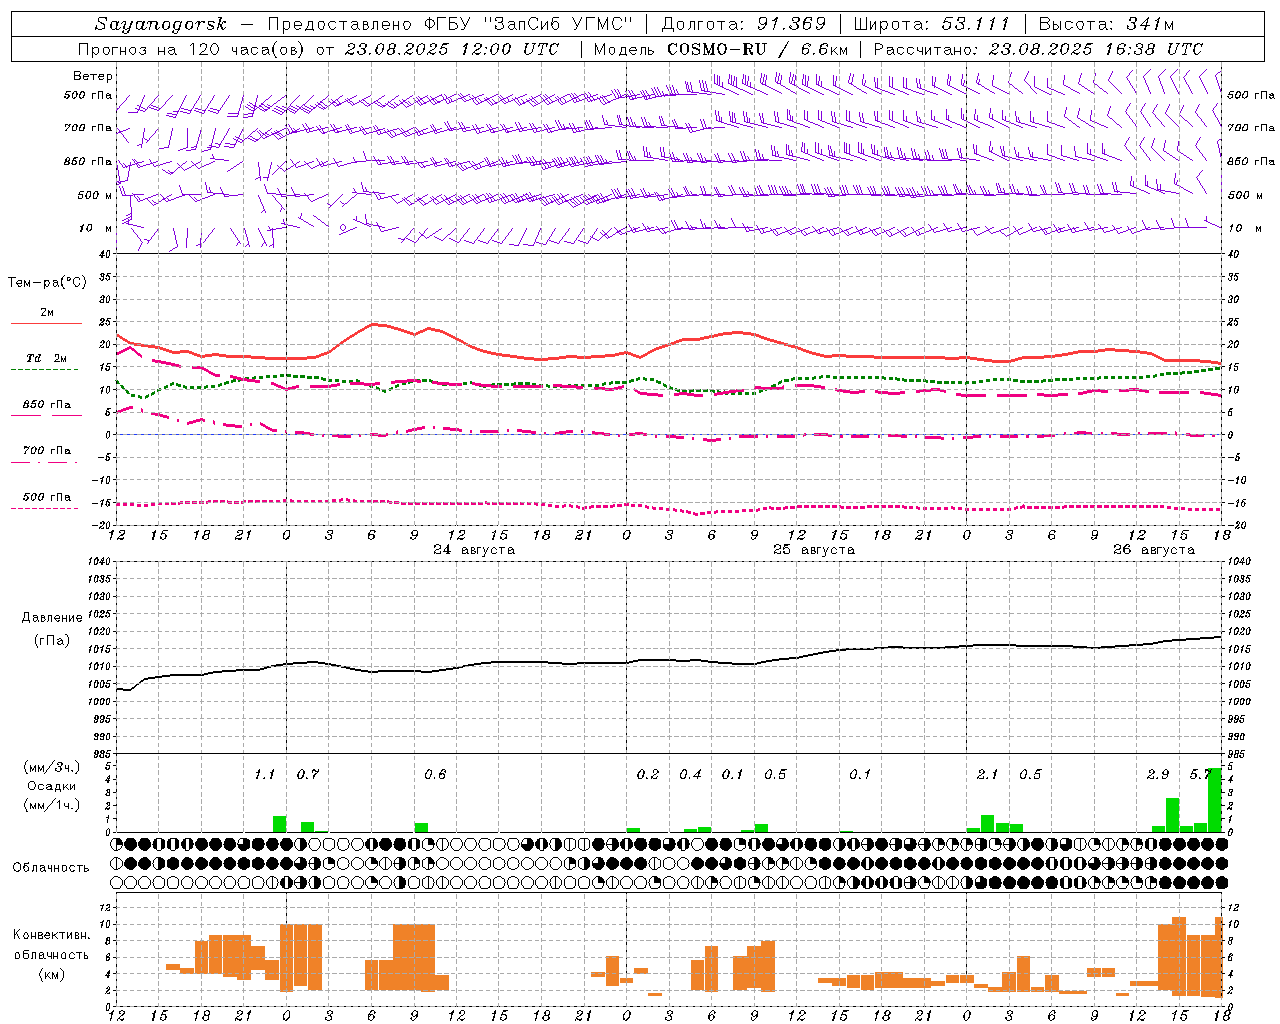Image resolution: width=1280 pixels, height=1024 pixels.
Task: Click the 26 августа date label
Action: click(x=1154, y=550)
